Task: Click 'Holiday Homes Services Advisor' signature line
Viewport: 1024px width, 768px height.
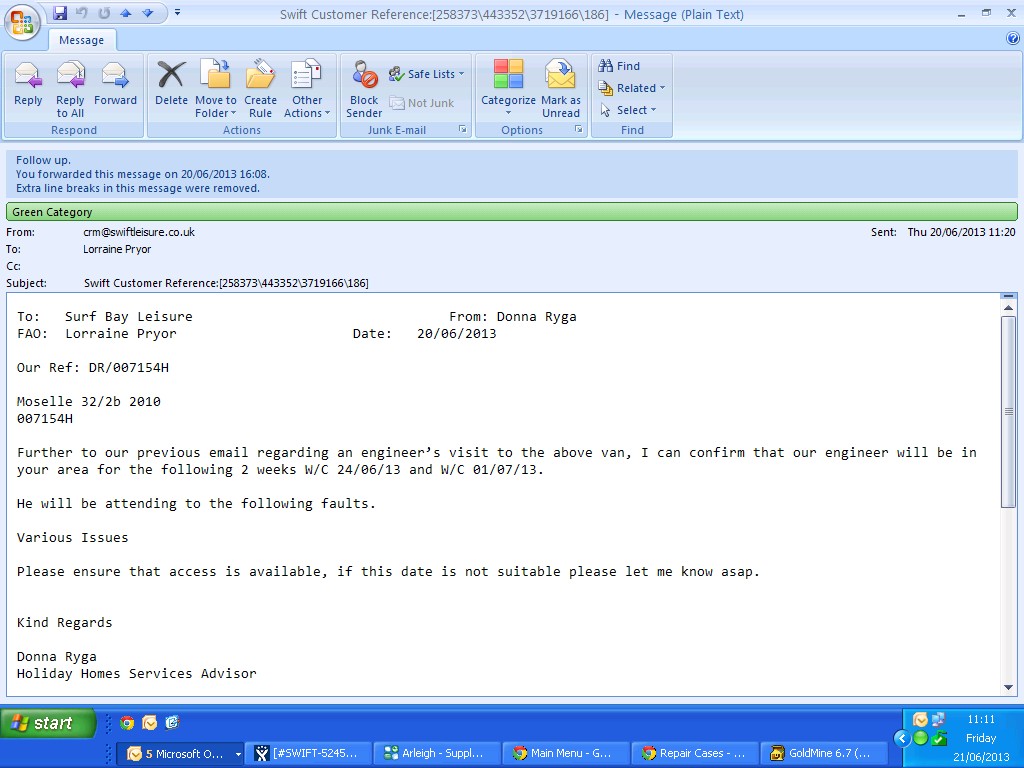Action: click(x=136, y=673)
